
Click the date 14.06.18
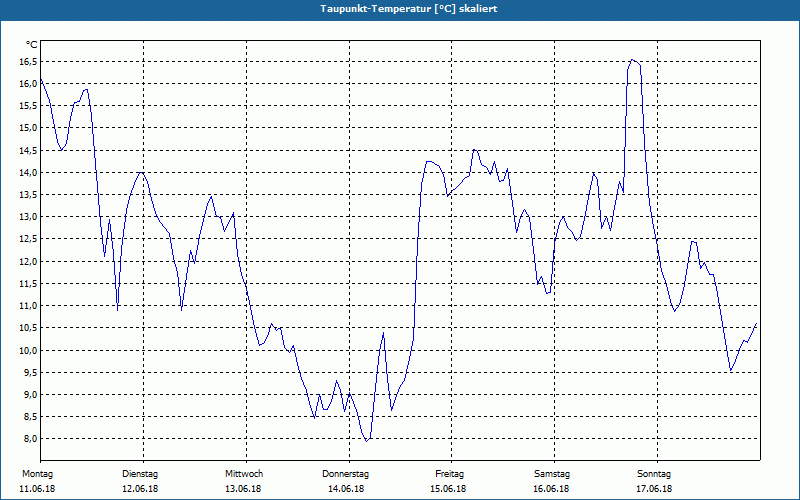[346, 489]
